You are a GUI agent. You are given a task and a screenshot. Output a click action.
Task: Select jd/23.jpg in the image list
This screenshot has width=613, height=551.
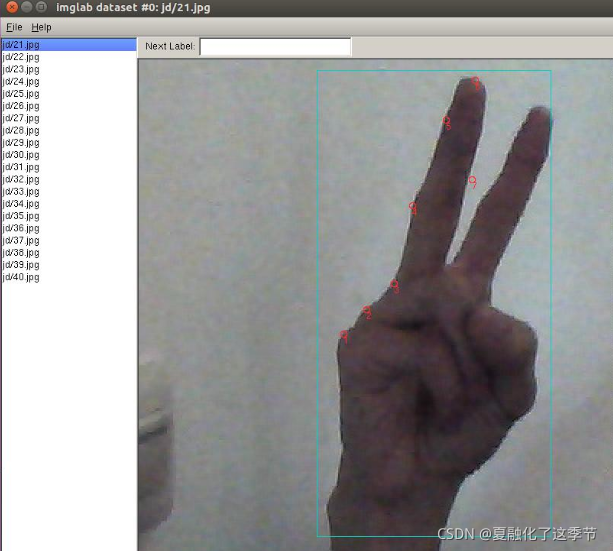tap(69, 69)
